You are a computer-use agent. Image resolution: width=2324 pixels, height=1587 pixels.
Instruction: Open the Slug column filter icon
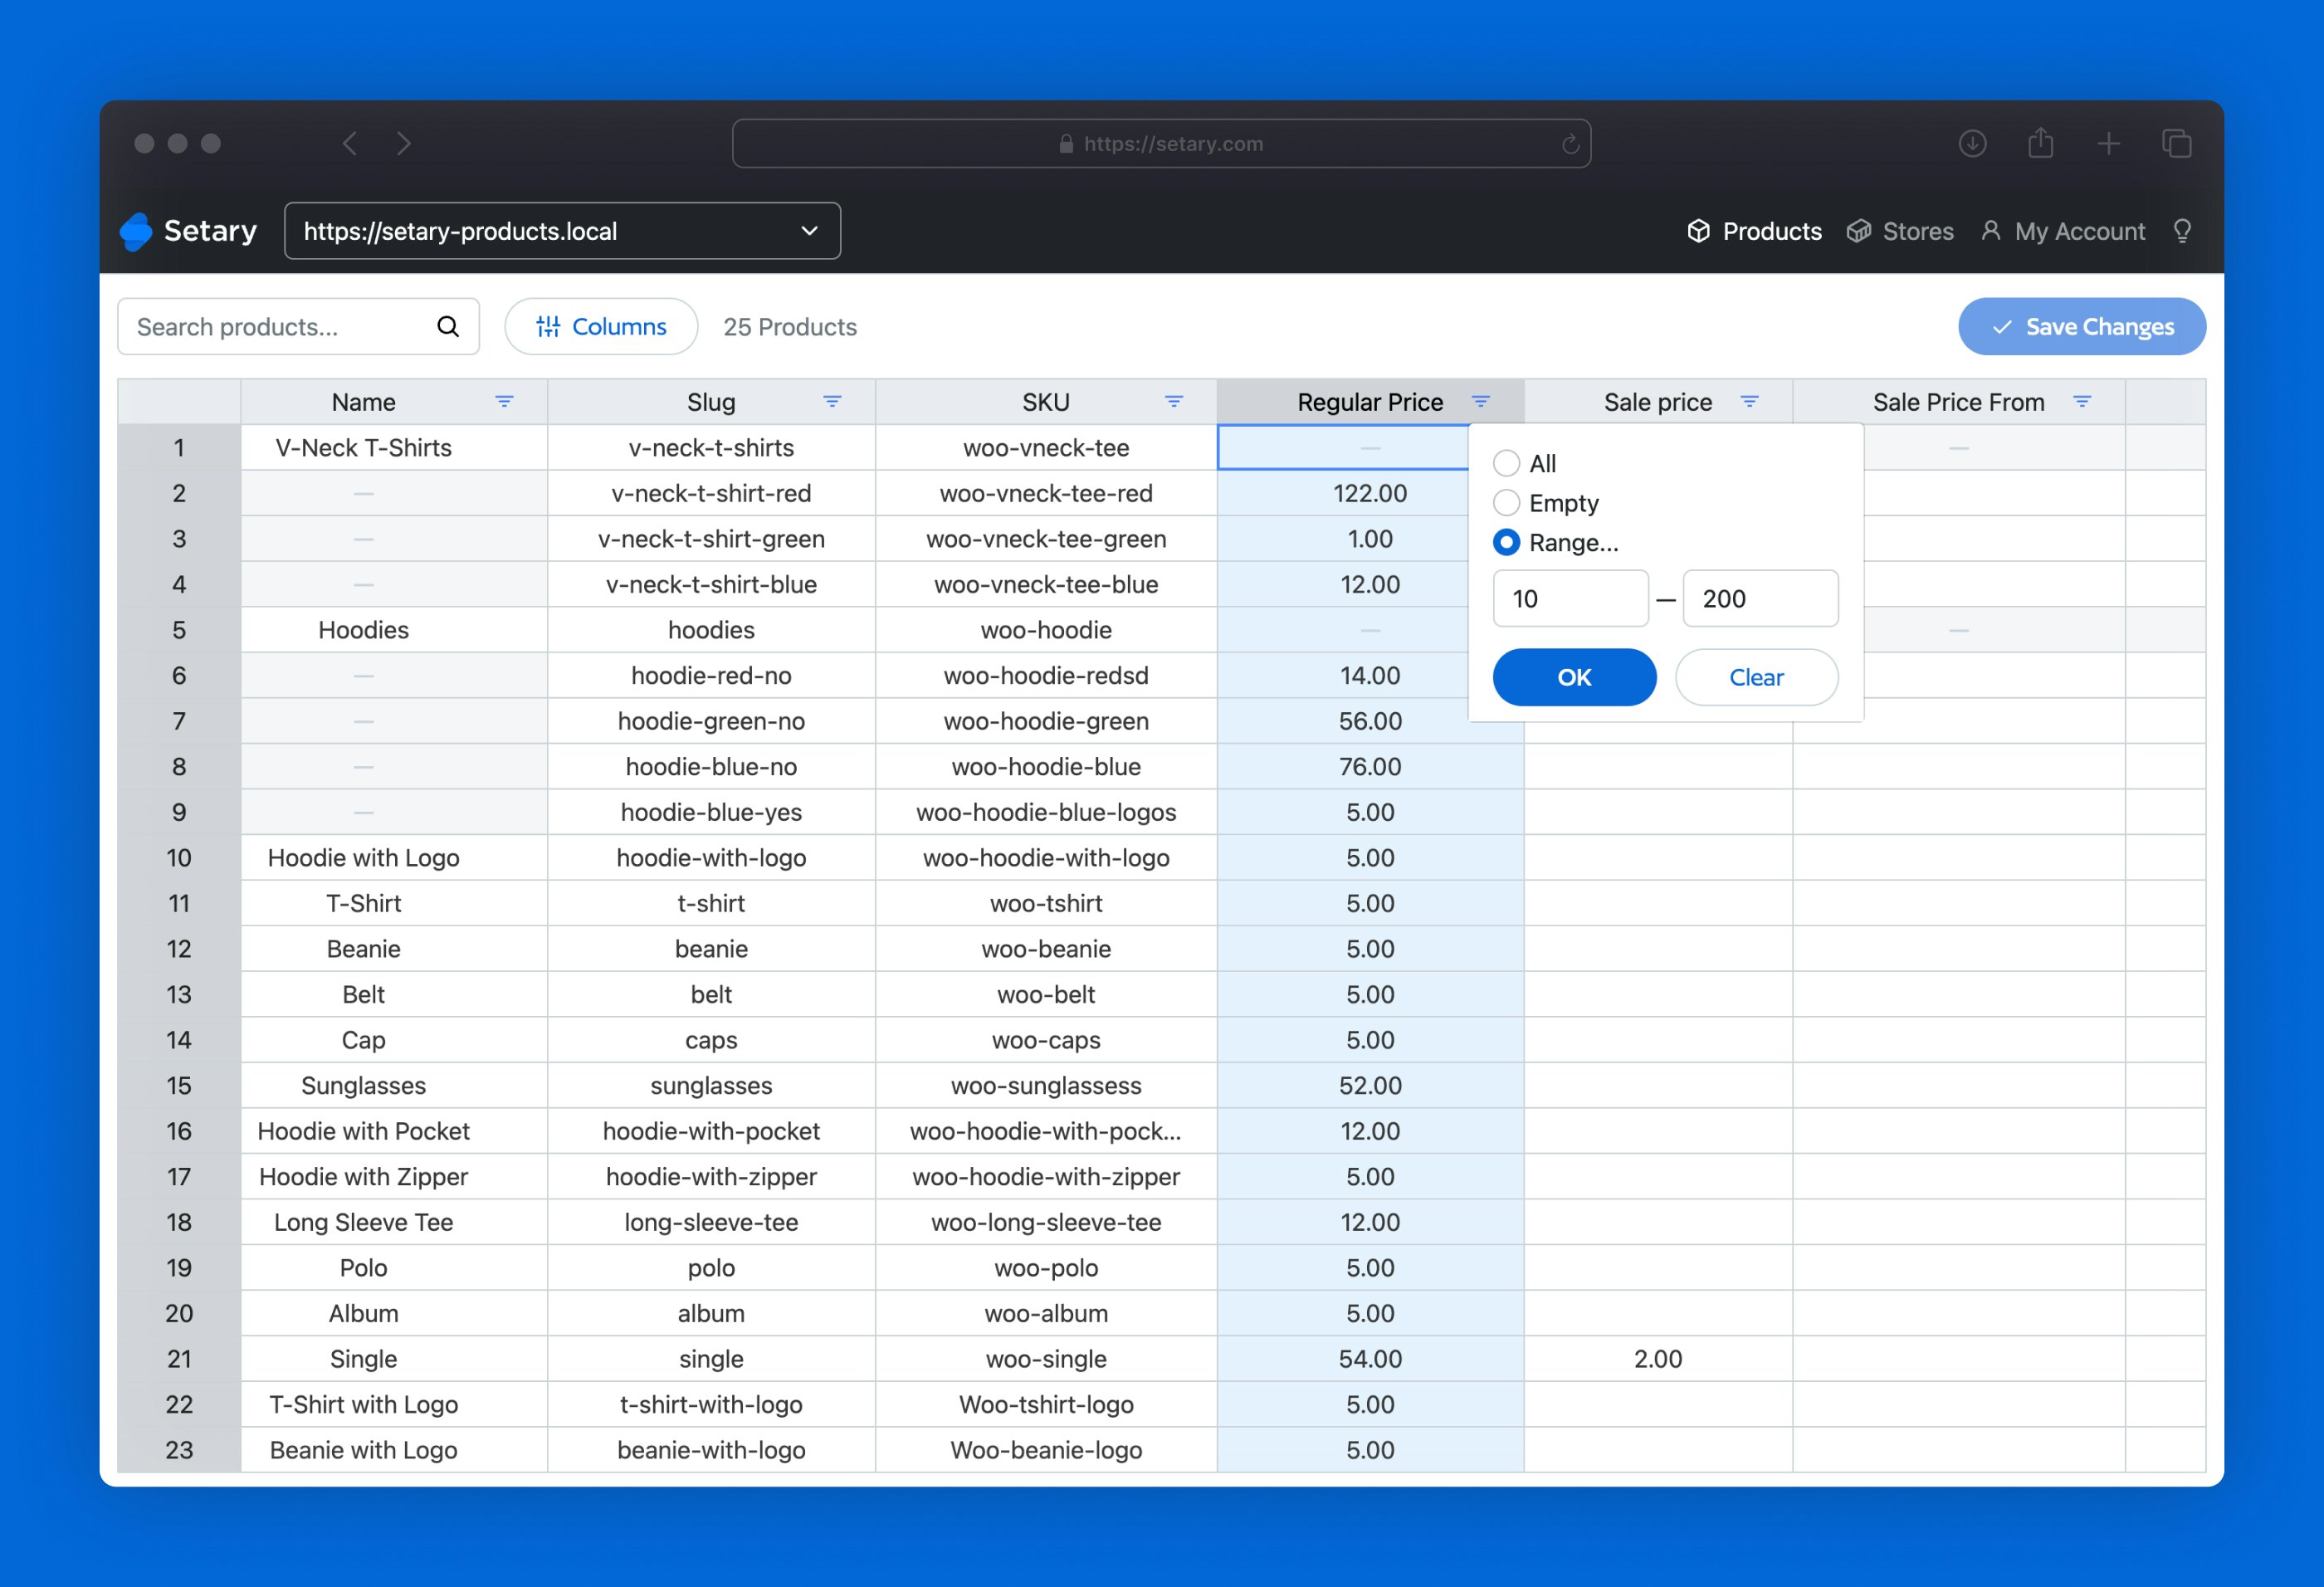coord(832,402)
